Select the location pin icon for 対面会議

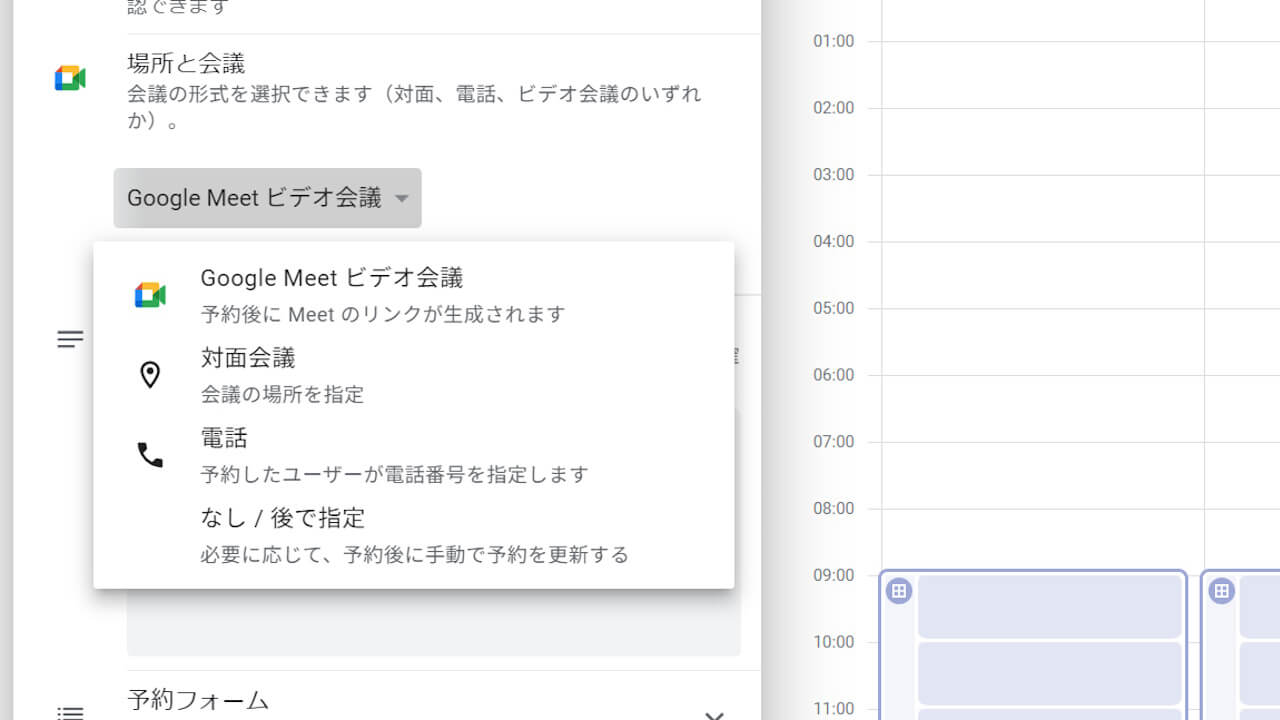click(150, 374)
